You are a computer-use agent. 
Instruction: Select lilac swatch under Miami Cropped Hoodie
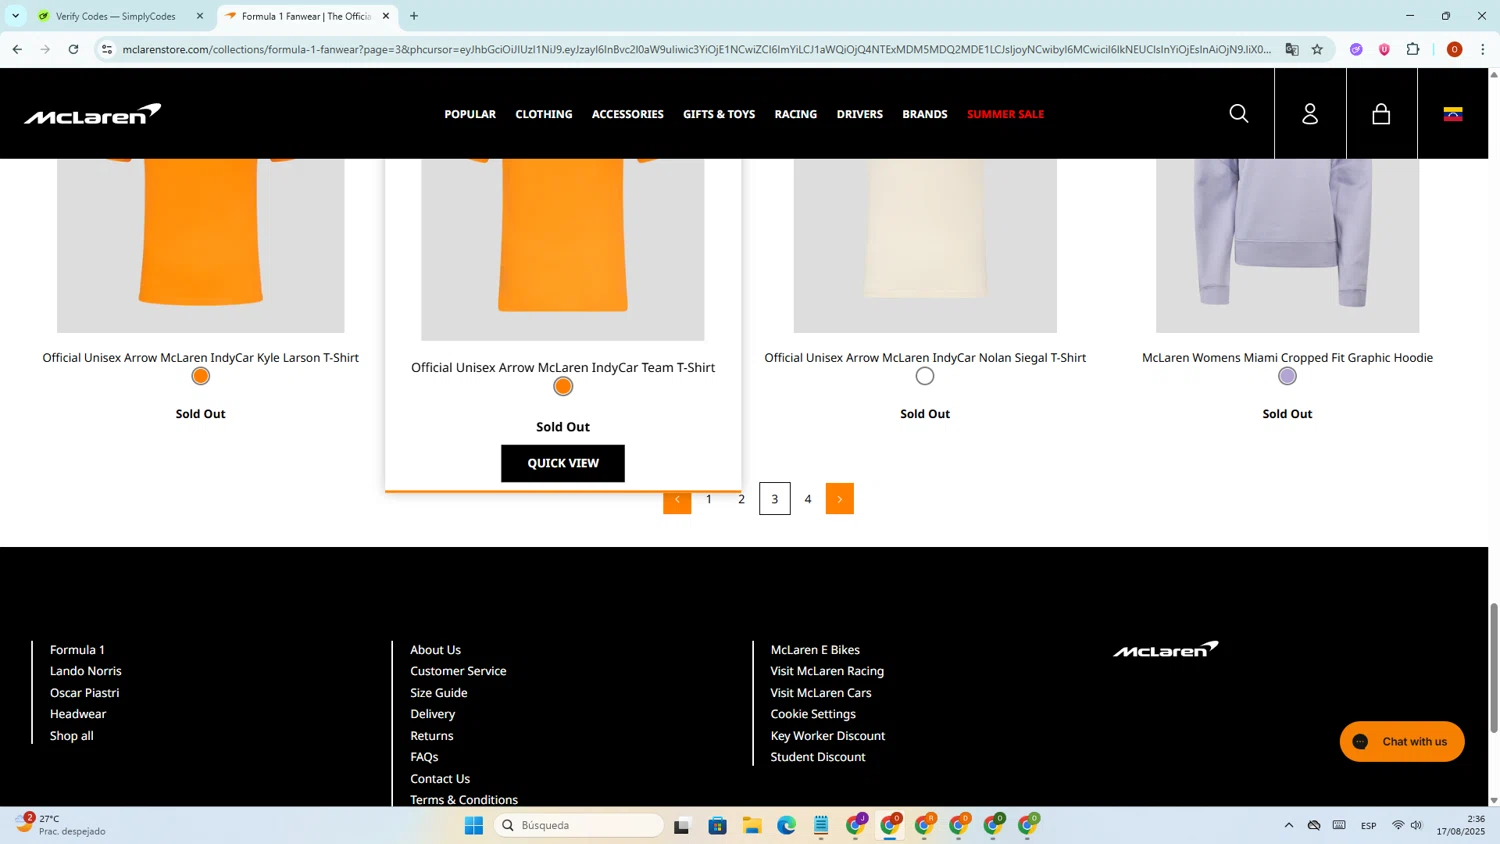coord(1287,376)
